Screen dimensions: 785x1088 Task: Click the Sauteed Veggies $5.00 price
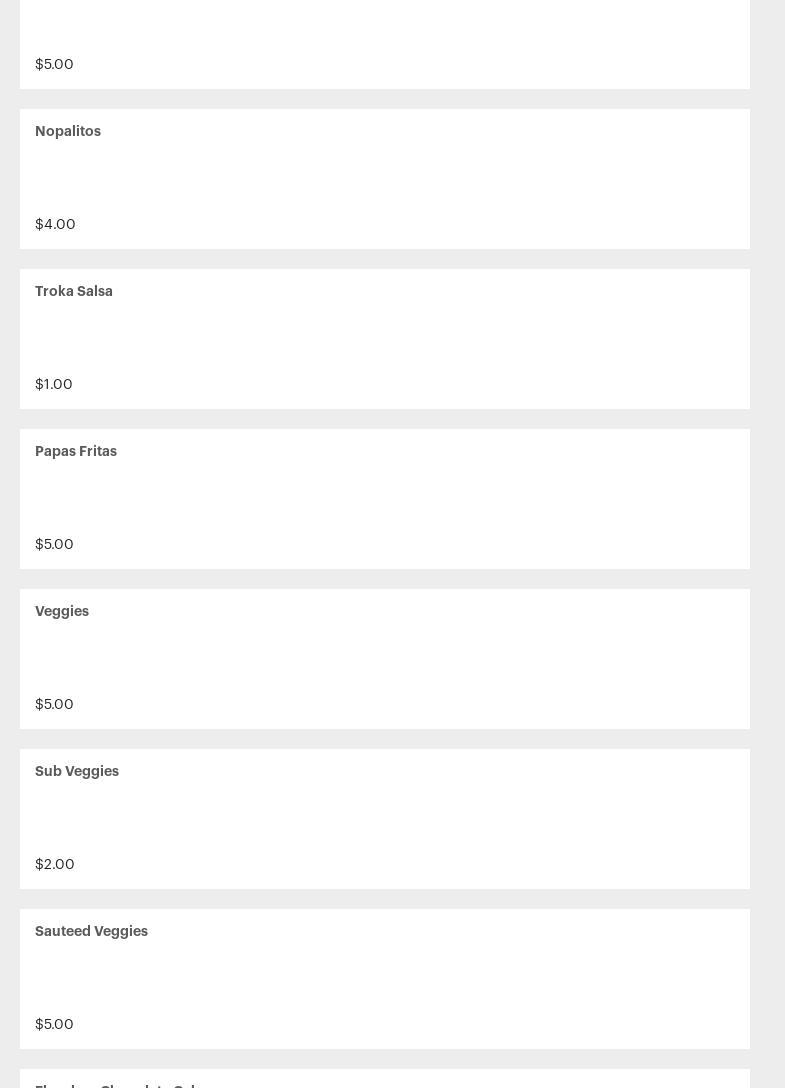pos(54,1024)
